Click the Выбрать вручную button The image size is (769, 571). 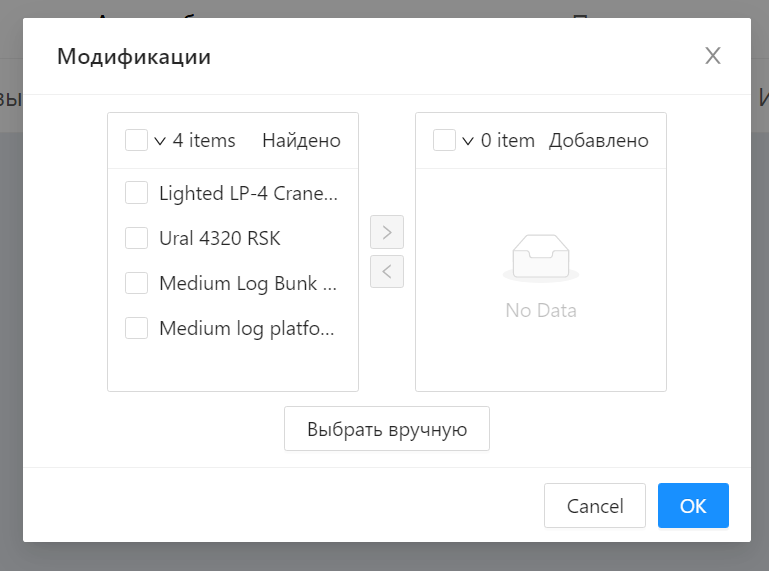click(387, 429)
